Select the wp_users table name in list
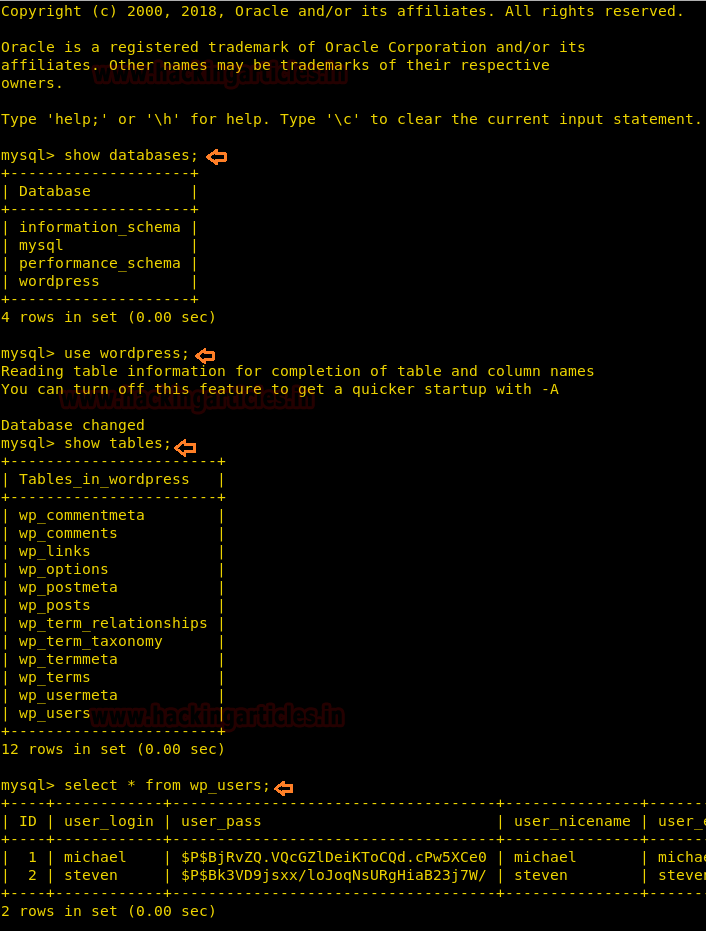Viewport: 706px width, 931px height. pos(54,713)
